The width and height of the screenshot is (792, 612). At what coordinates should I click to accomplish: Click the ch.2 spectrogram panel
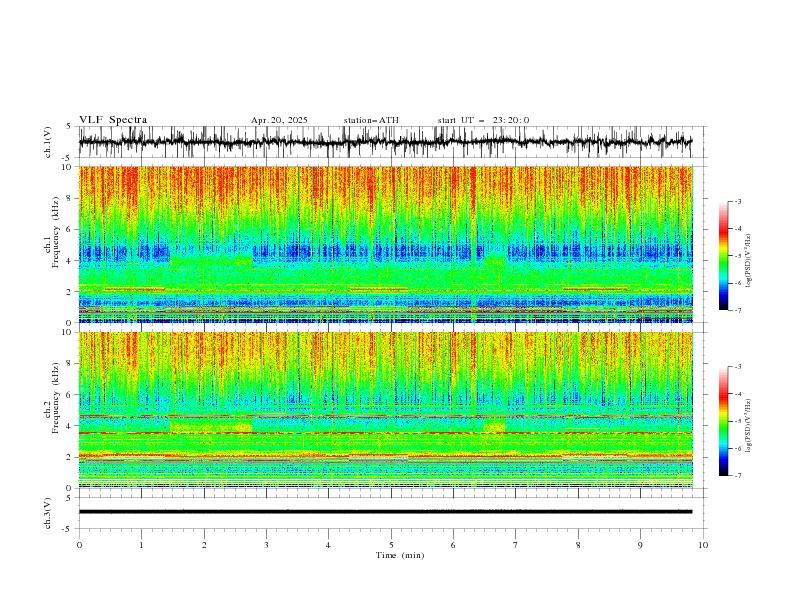385,410
